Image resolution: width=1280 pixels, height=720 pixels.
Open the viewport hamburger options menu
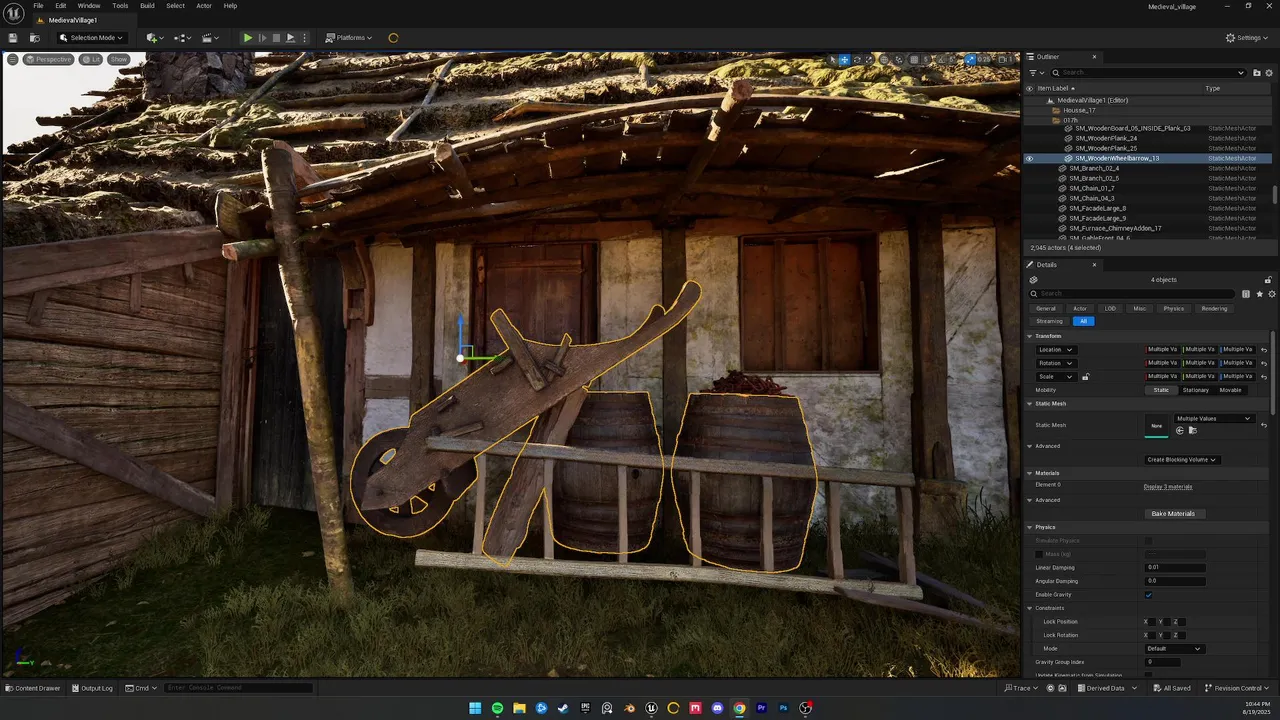(12, 59)
